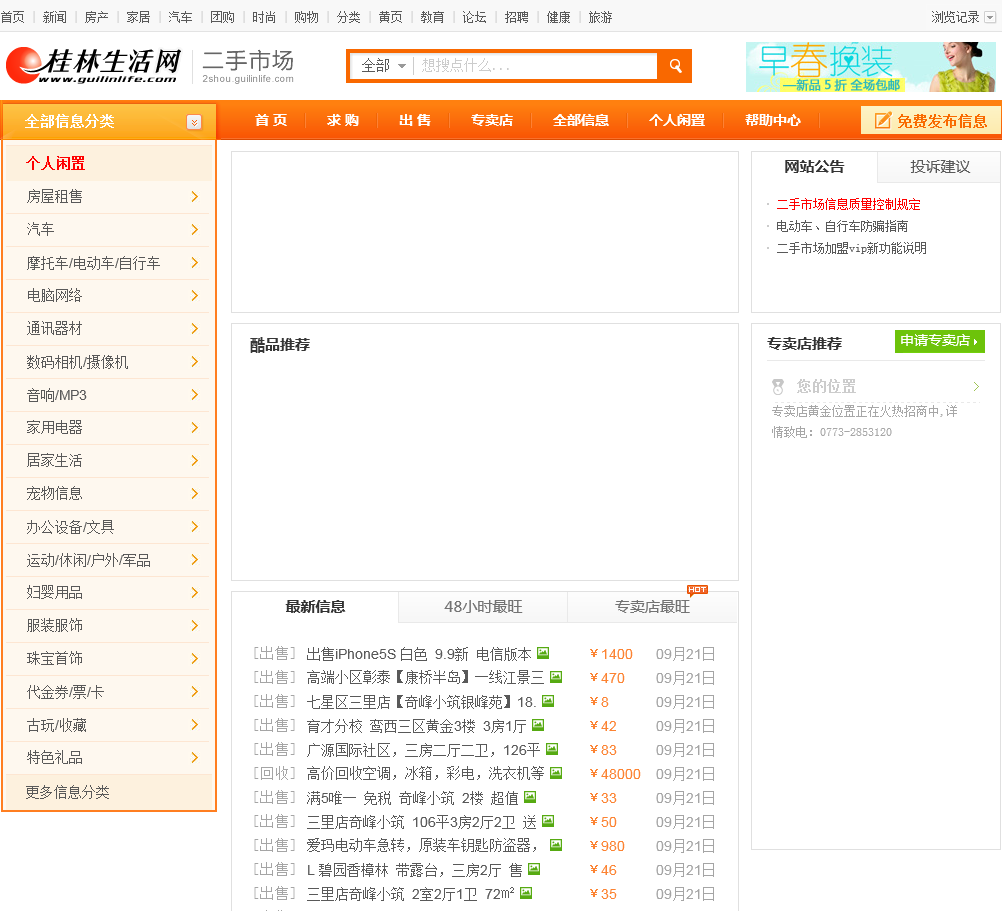
Task: Expand the 音响/MP3 category chevron
Action: (195, 395)
